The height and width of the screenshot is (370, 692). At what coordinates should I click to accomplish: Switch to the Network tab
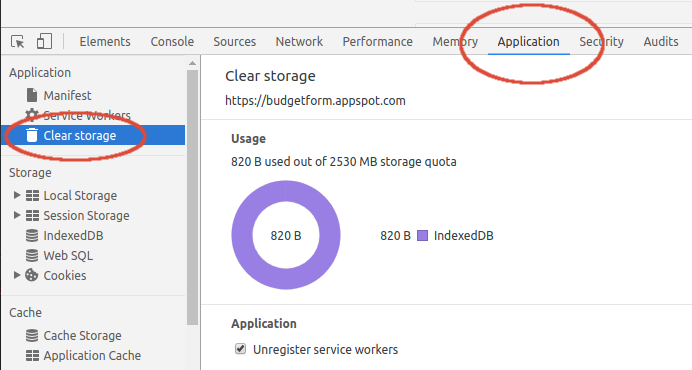coord(299,42)
